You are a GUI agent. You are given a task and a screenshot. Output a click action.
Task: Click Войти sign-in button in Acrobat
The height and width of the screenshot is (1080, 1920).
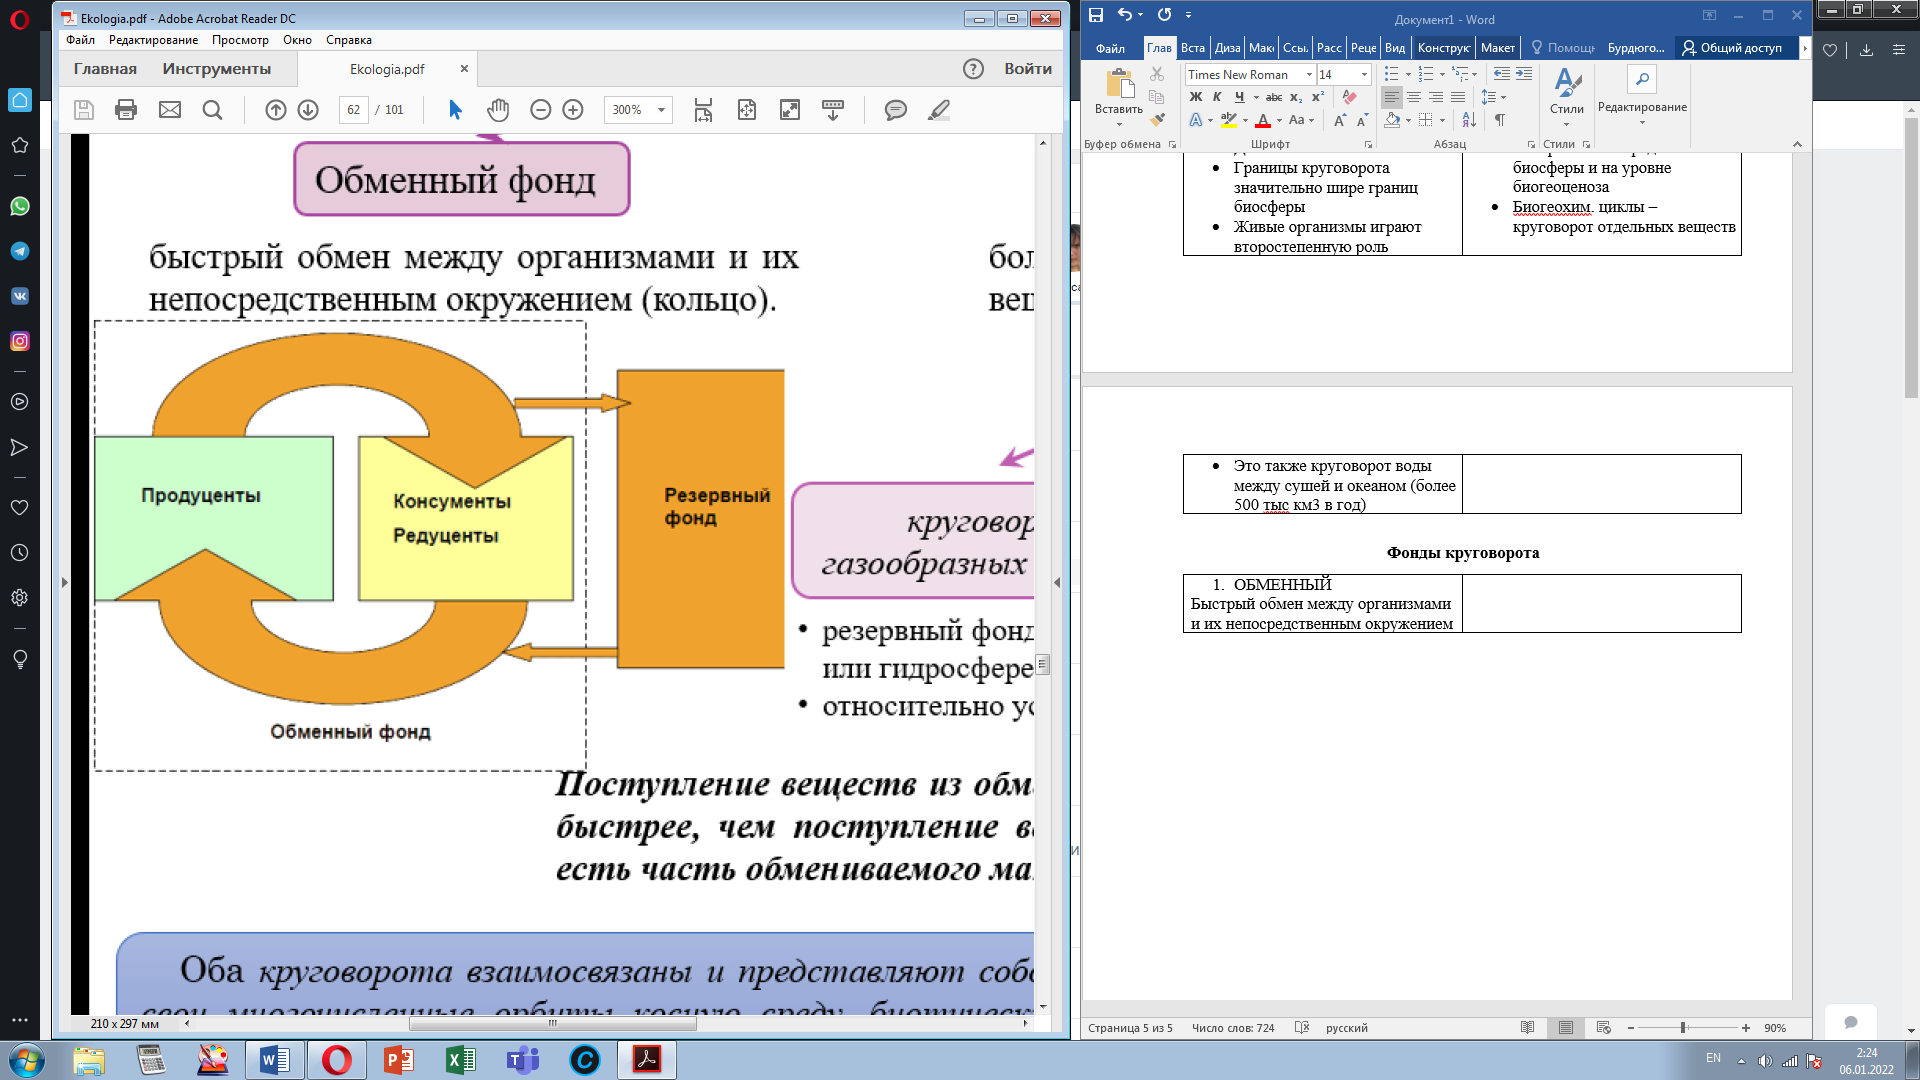tap(1028, 69)
